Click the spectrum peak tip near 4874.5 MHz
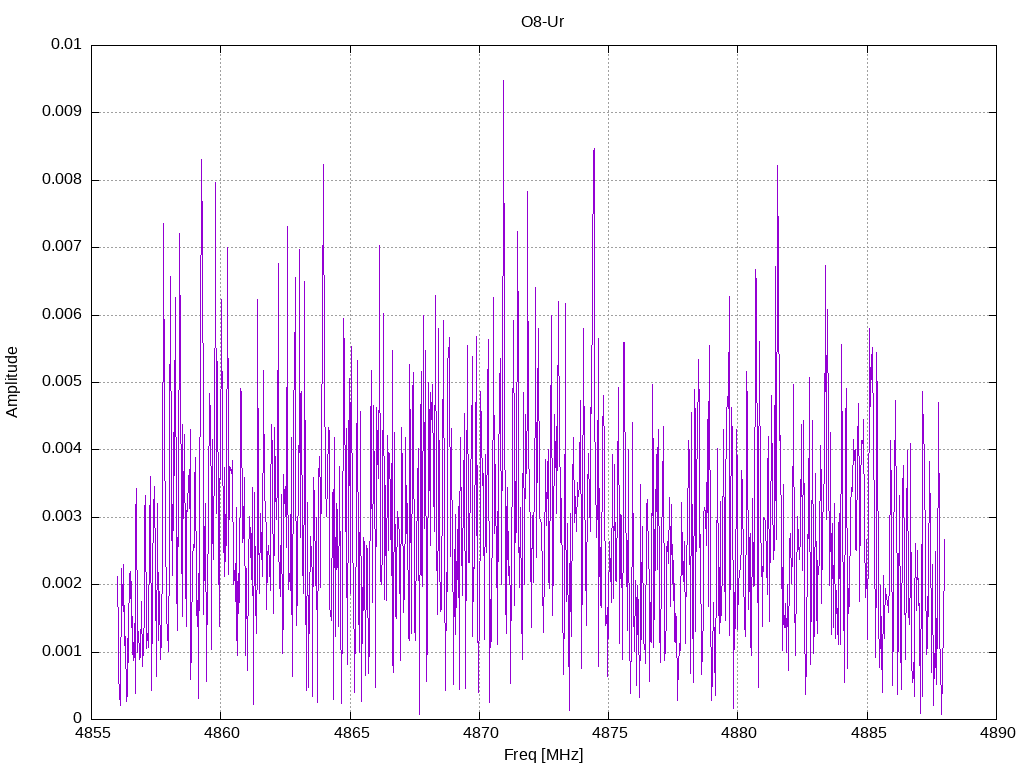 [x=594, y=150]
